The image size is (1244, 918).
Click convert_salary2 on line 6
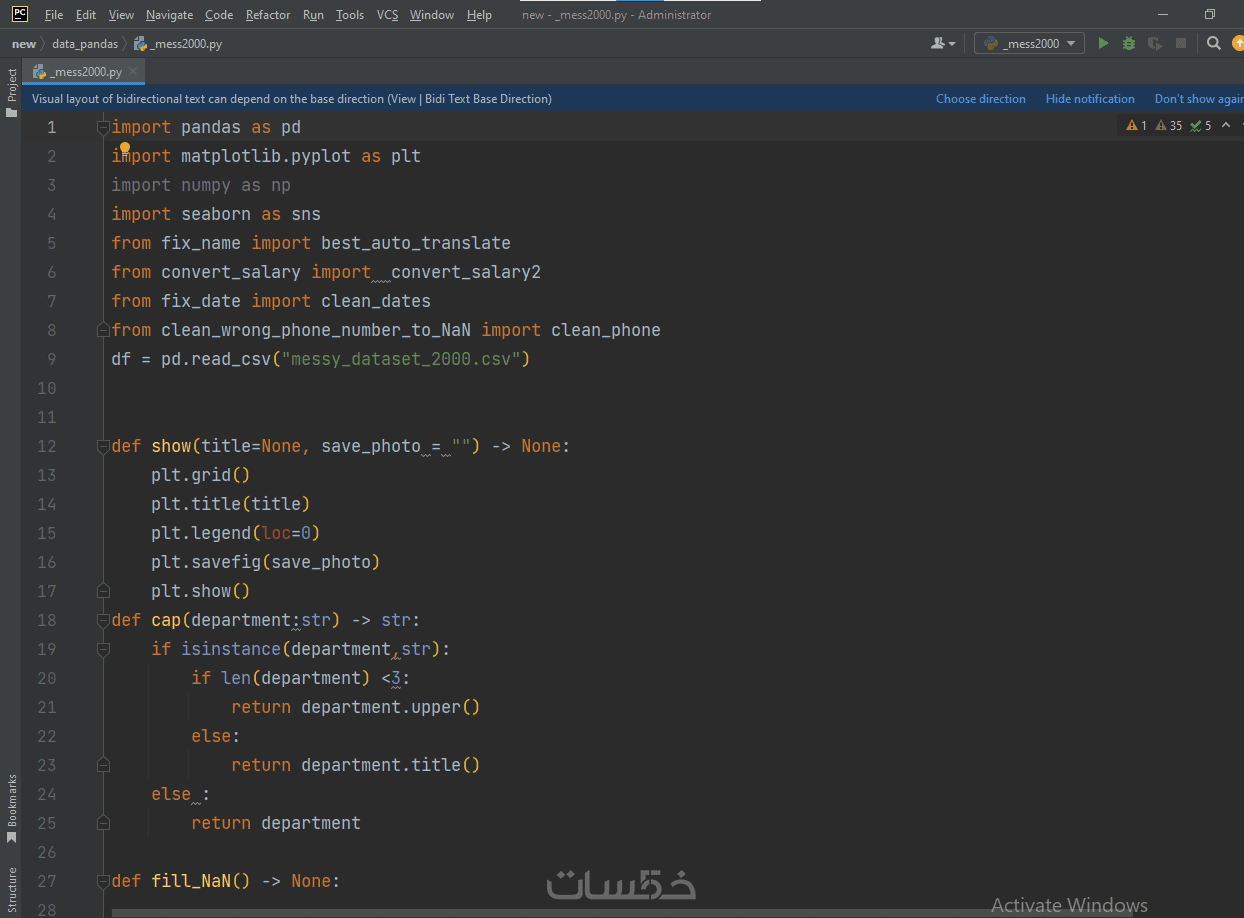point(466,272)
